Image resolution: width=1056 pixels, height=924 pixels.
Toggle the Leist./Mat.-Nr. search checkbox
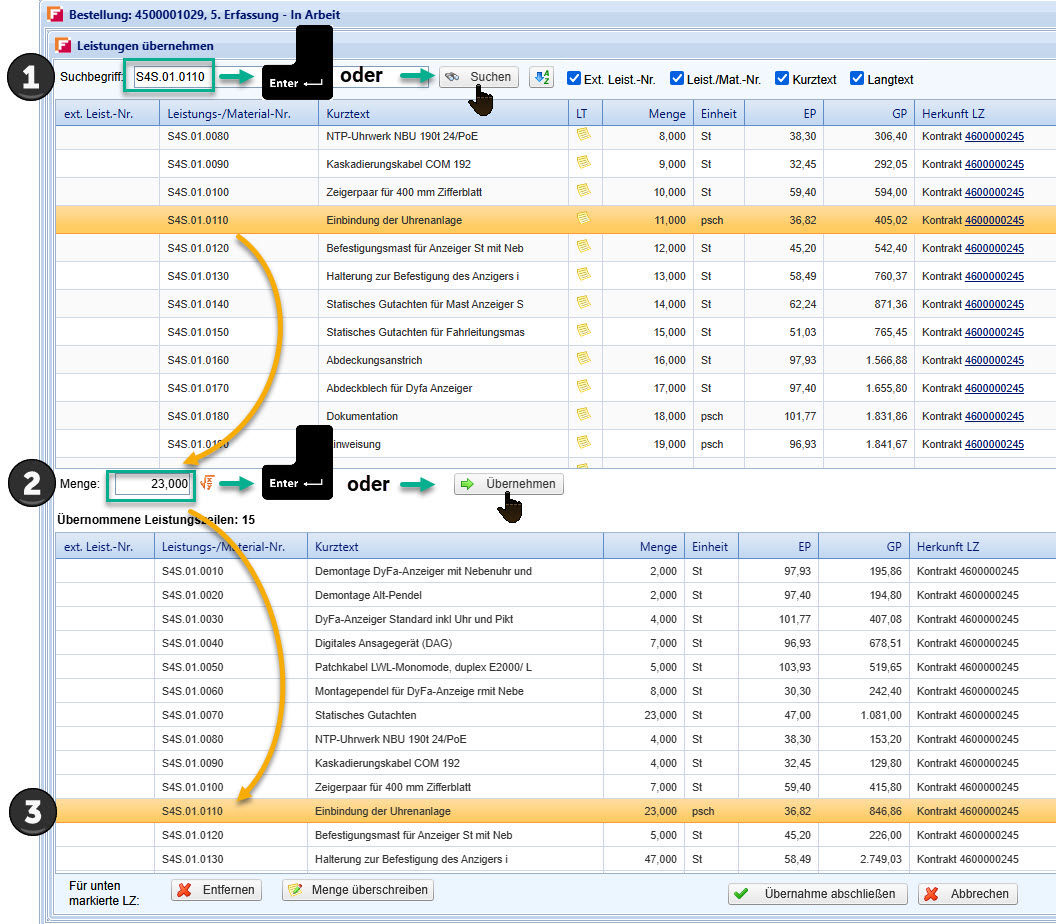point(677,79)
